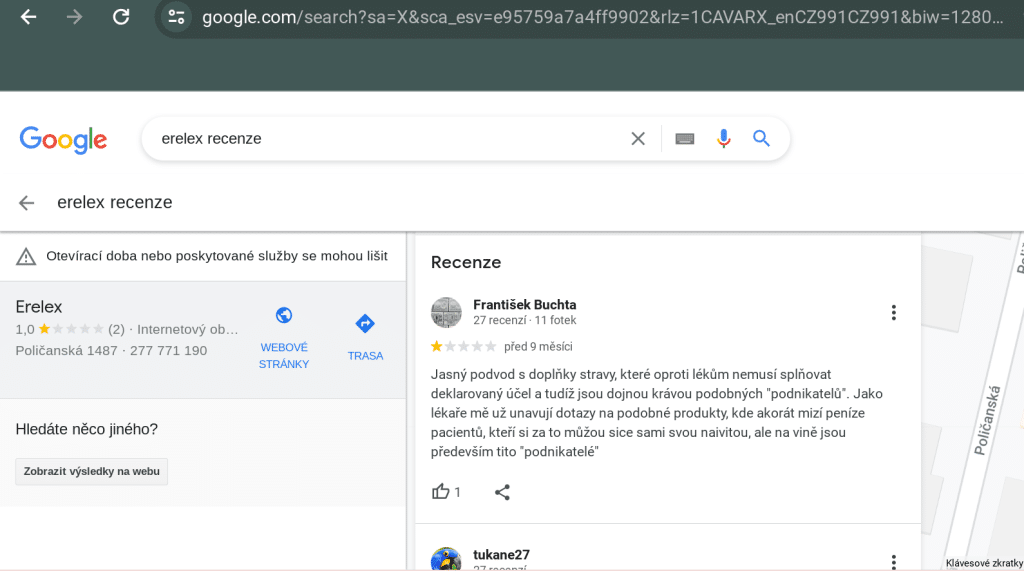Open František Buchta's profile avatar
Image resolution: width=1024 pixels, height=571 pixels.
[x=446, y=312]
